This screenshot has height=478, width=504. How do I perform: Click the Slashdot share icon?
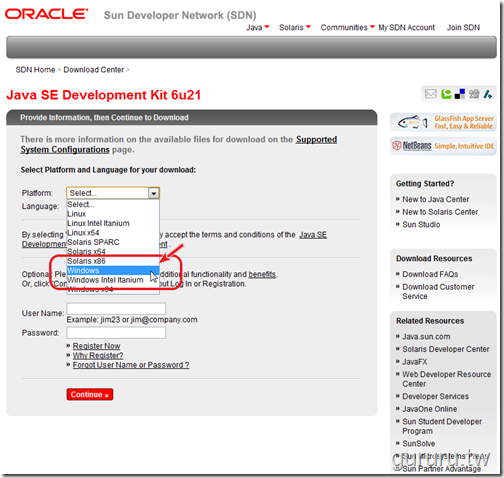point(488,94)
